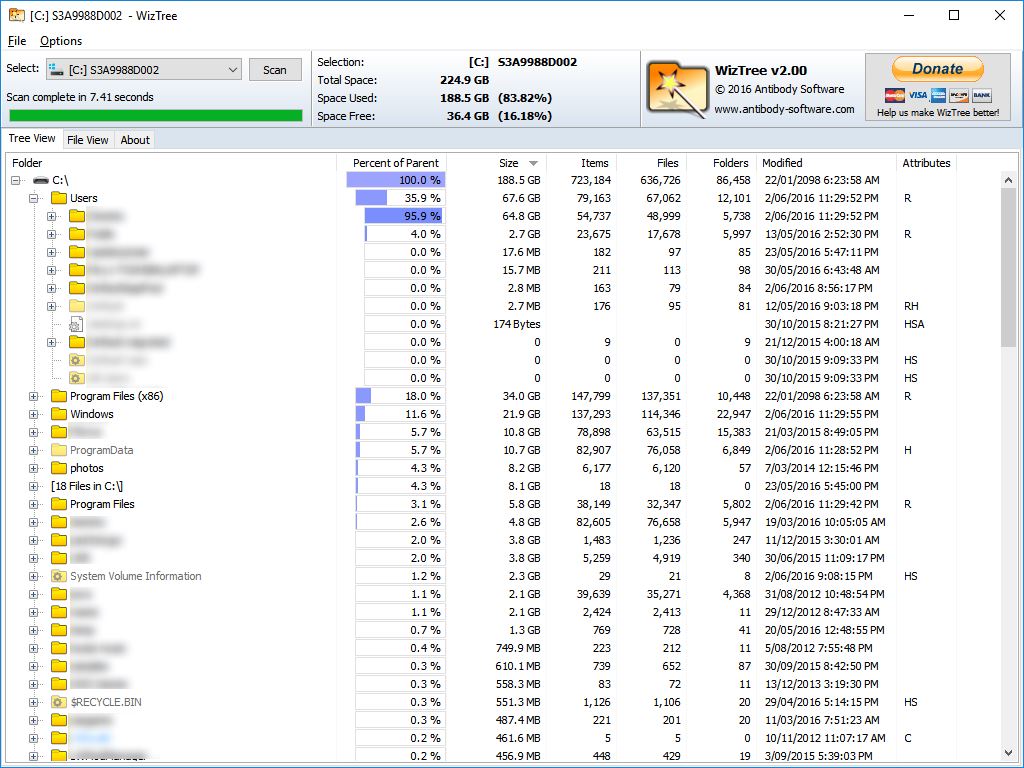Switch to the File View tab
The height and width of the screenshot is (768, 1024).
88,140
